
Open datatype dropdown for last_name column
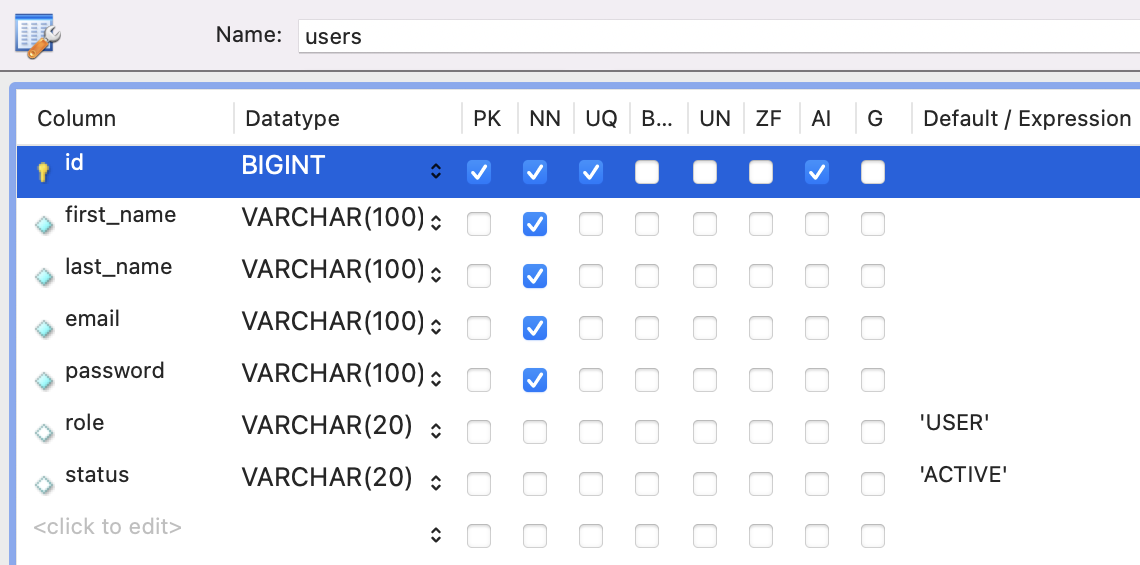pos(435,275)
